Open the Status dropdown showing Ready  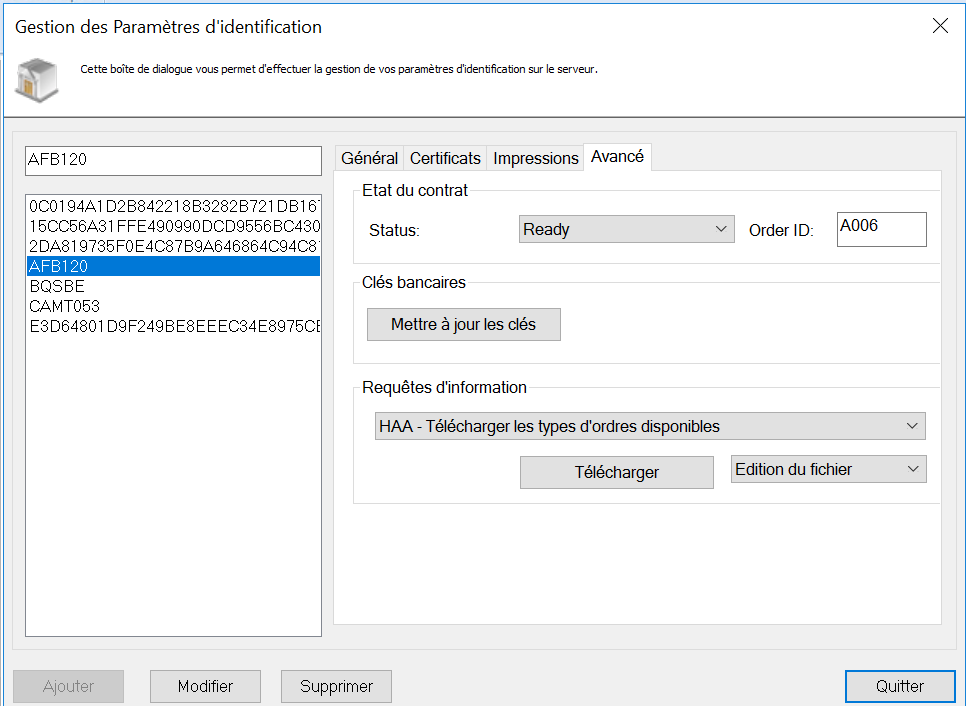pyautogui.click(x=627, y=229)
